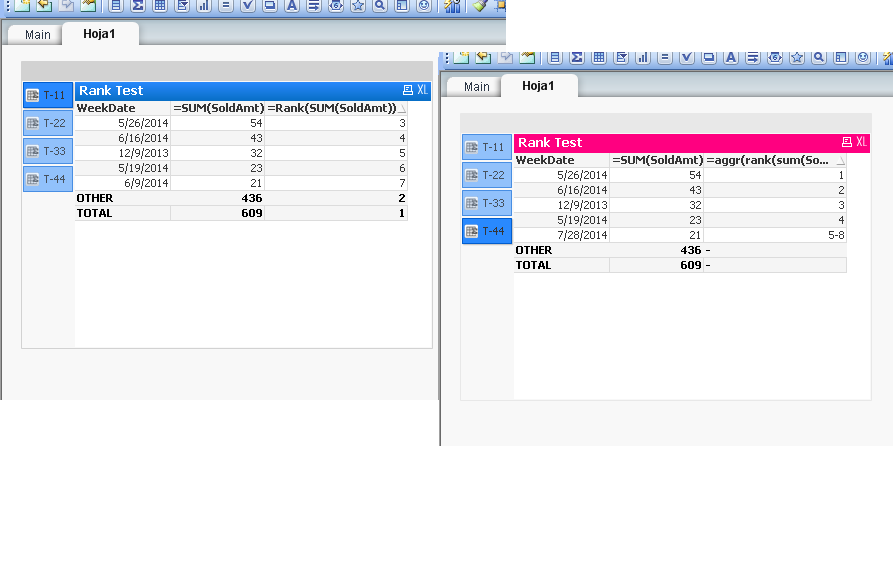The width and height of the screenshot is (893, 587).
Task: Create Slider/Calendar object in right window toolbar
Action: 775,57
